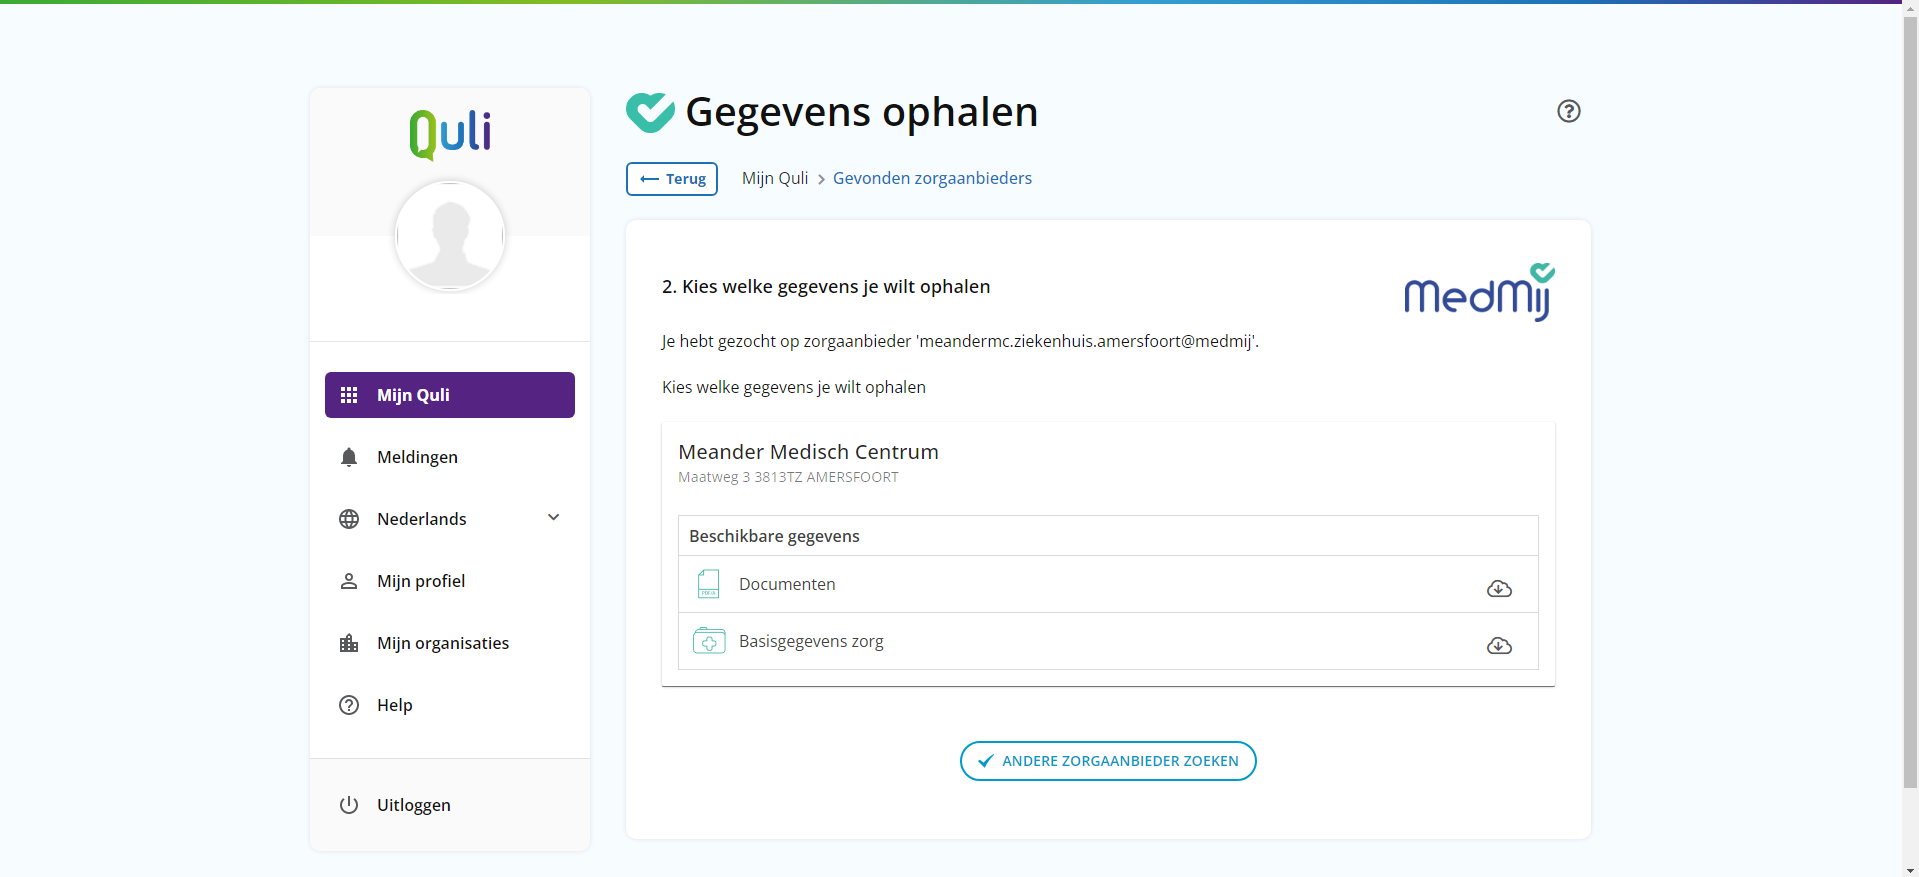
Task: Click the MedMij logo
Action: pyautogui.click(x=1480, y=292)
